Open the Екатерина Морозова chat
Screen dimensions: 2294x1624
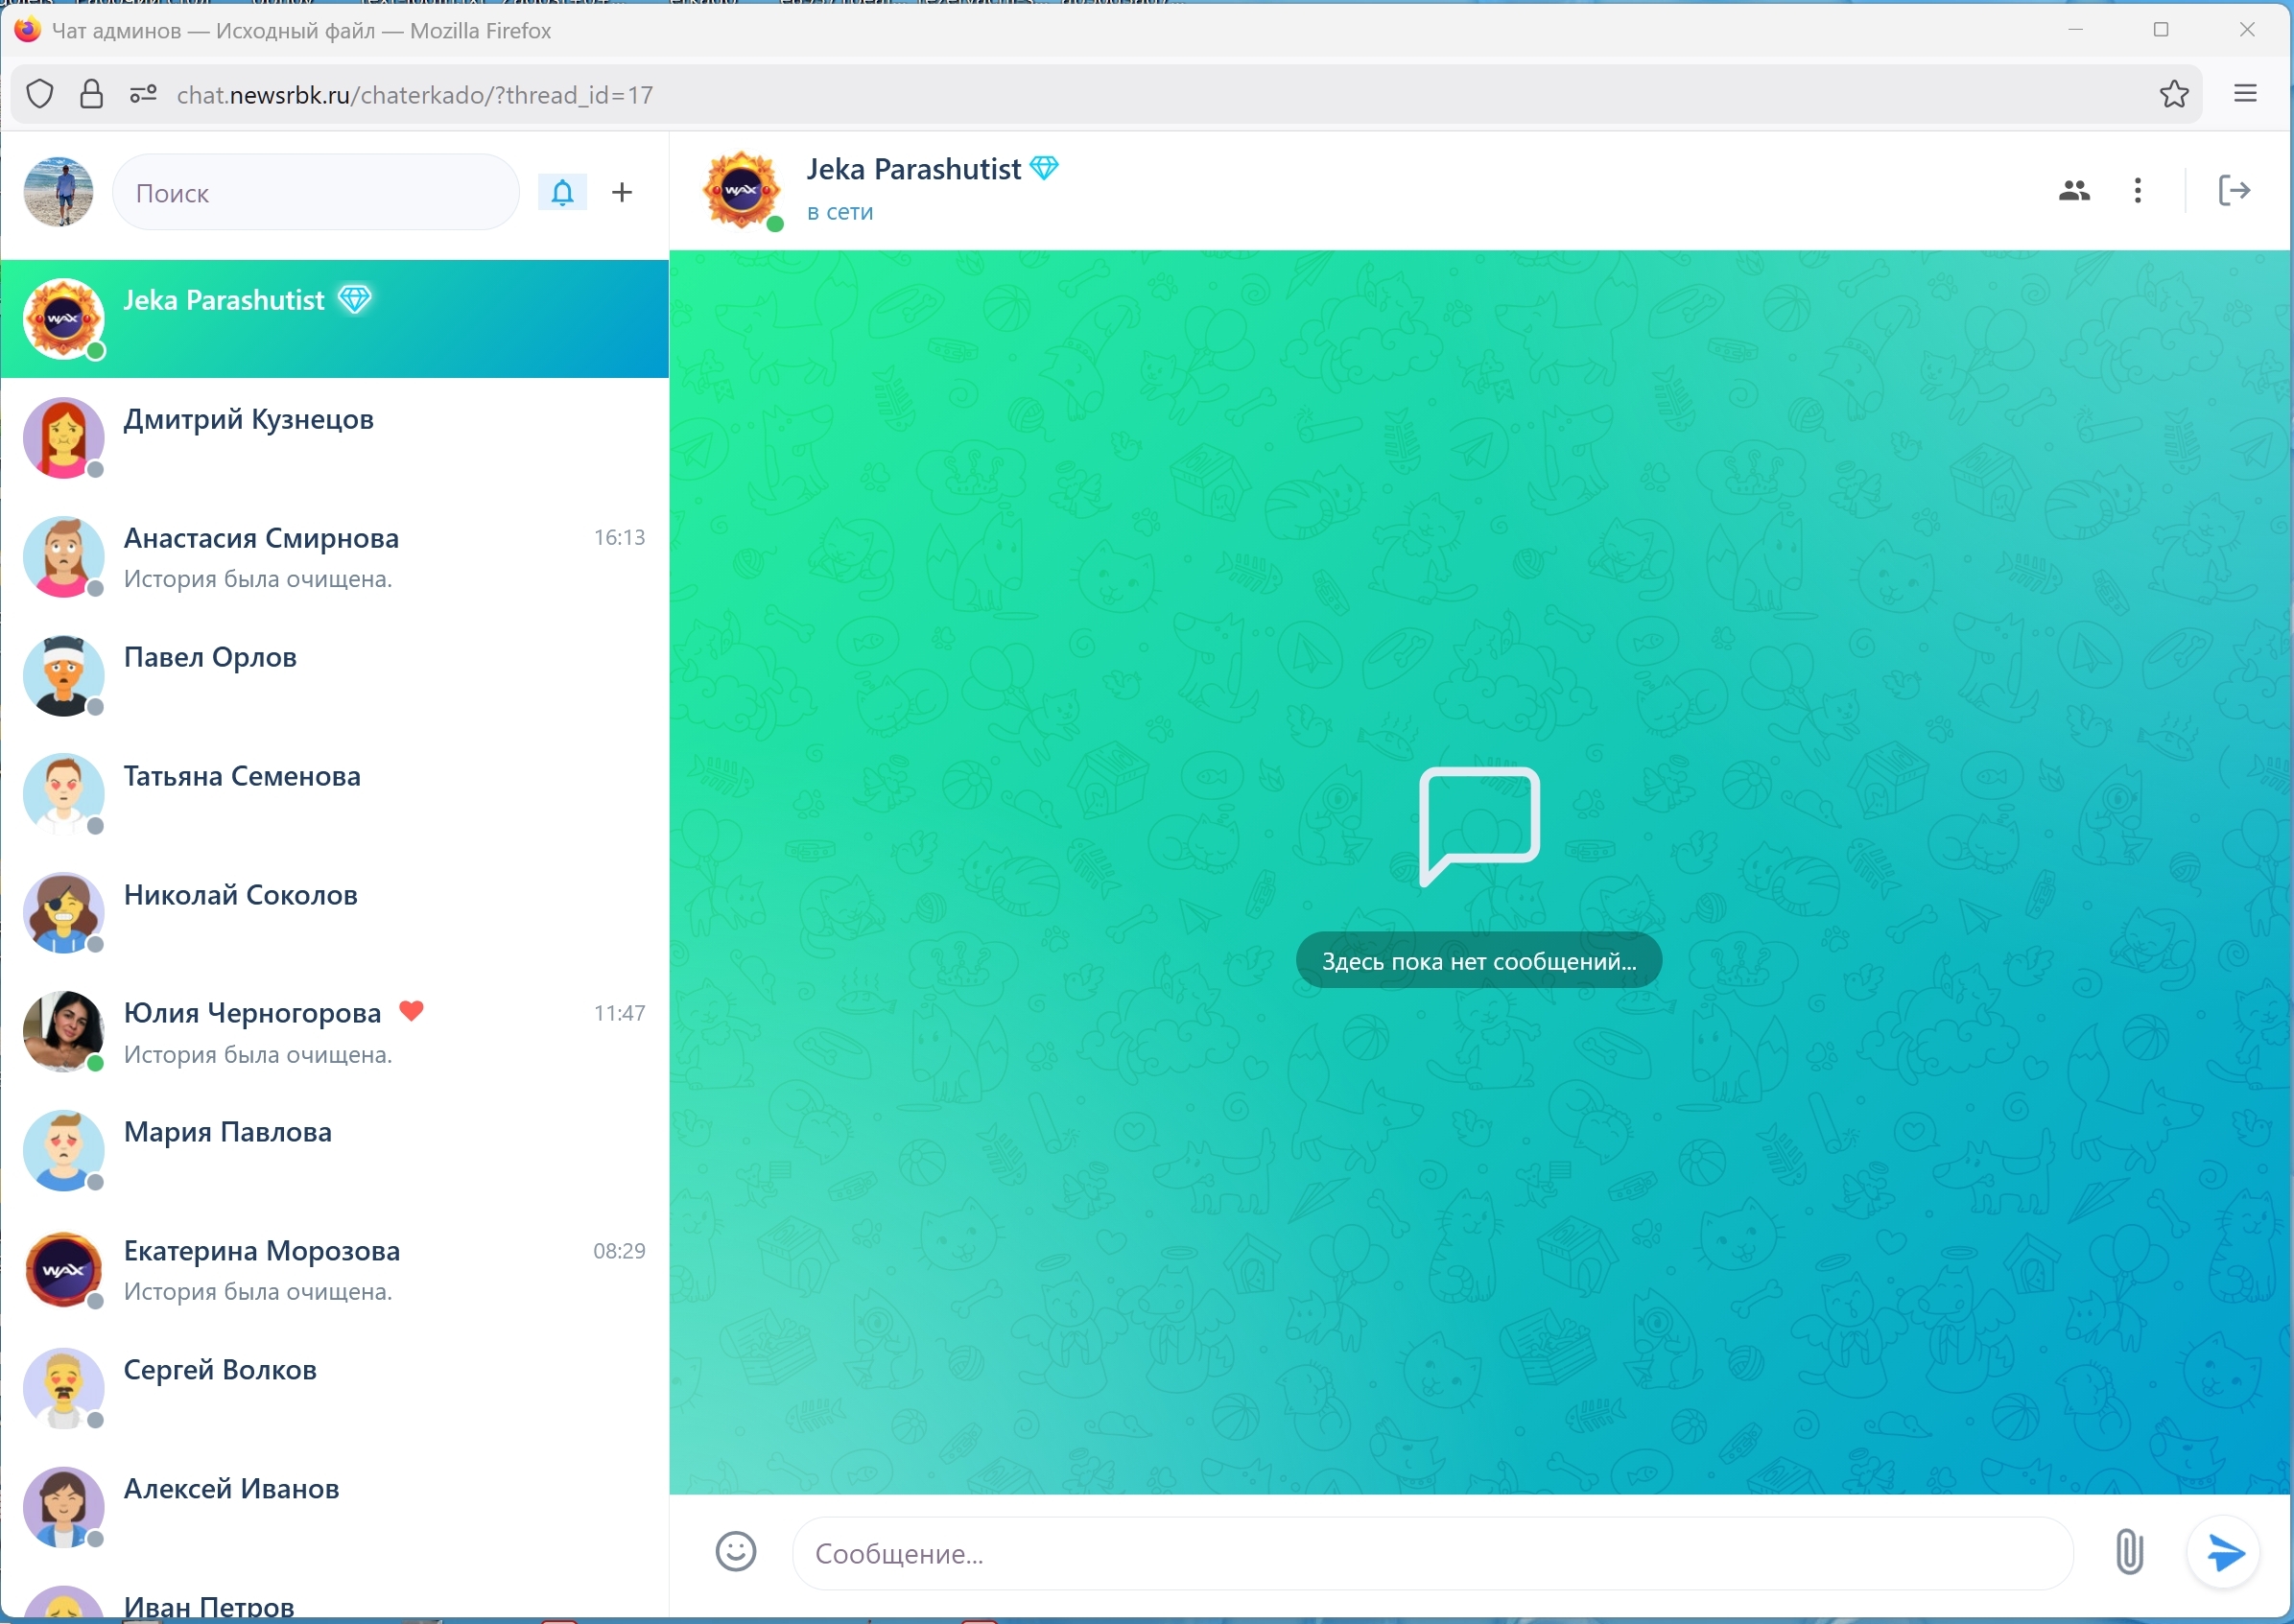tap(334, 1269)
